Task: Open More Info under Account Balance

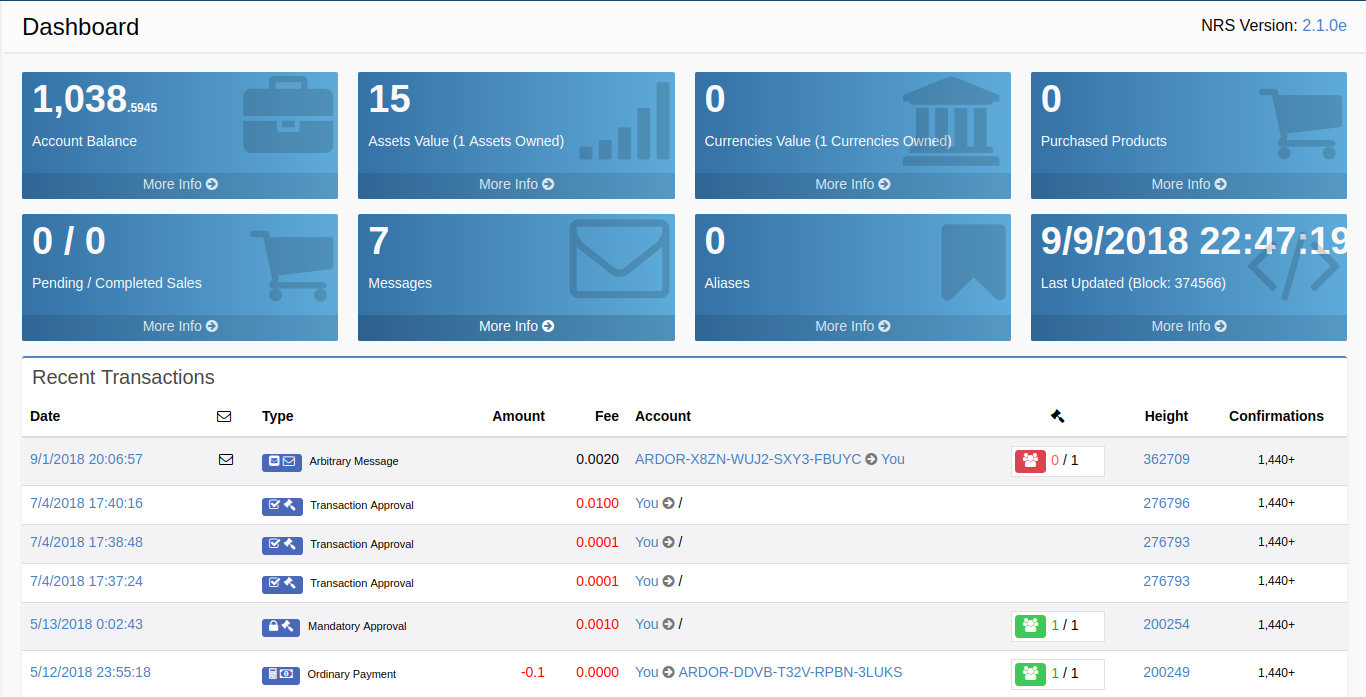Action: coord(180,184)
